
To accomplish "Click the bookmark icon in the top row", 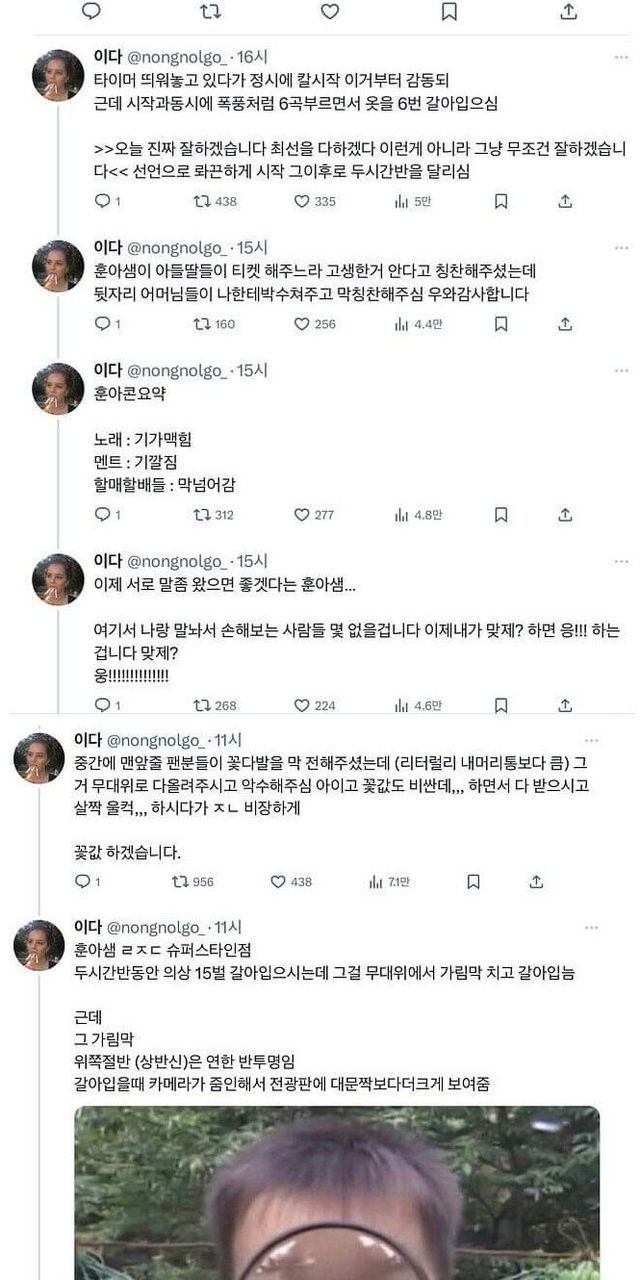I will 449,11.
